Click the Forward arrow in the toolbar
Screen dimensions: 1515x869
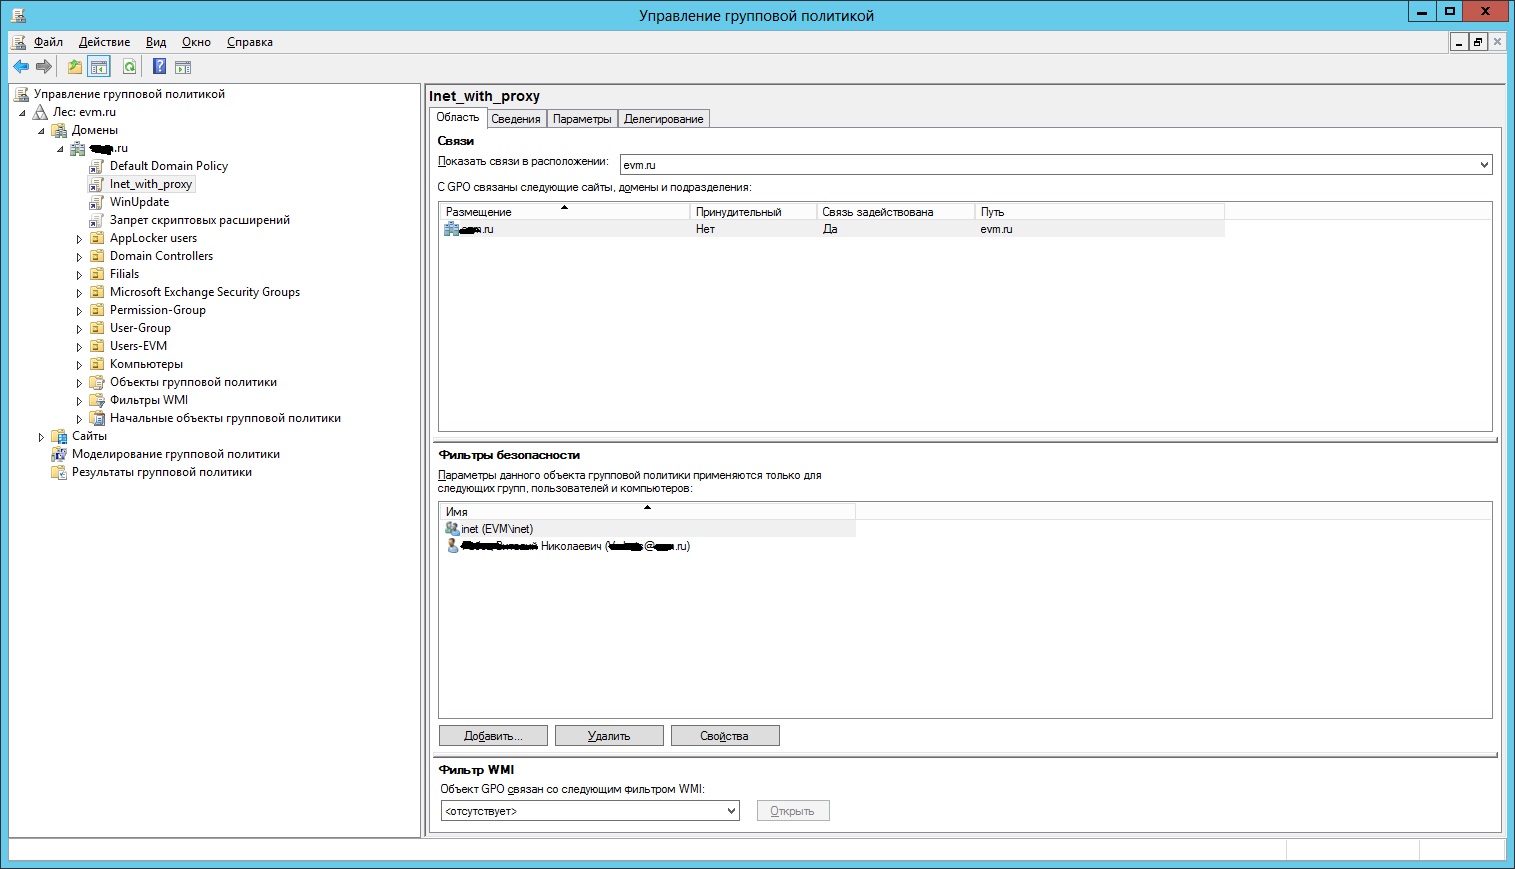tap(44, 67)
